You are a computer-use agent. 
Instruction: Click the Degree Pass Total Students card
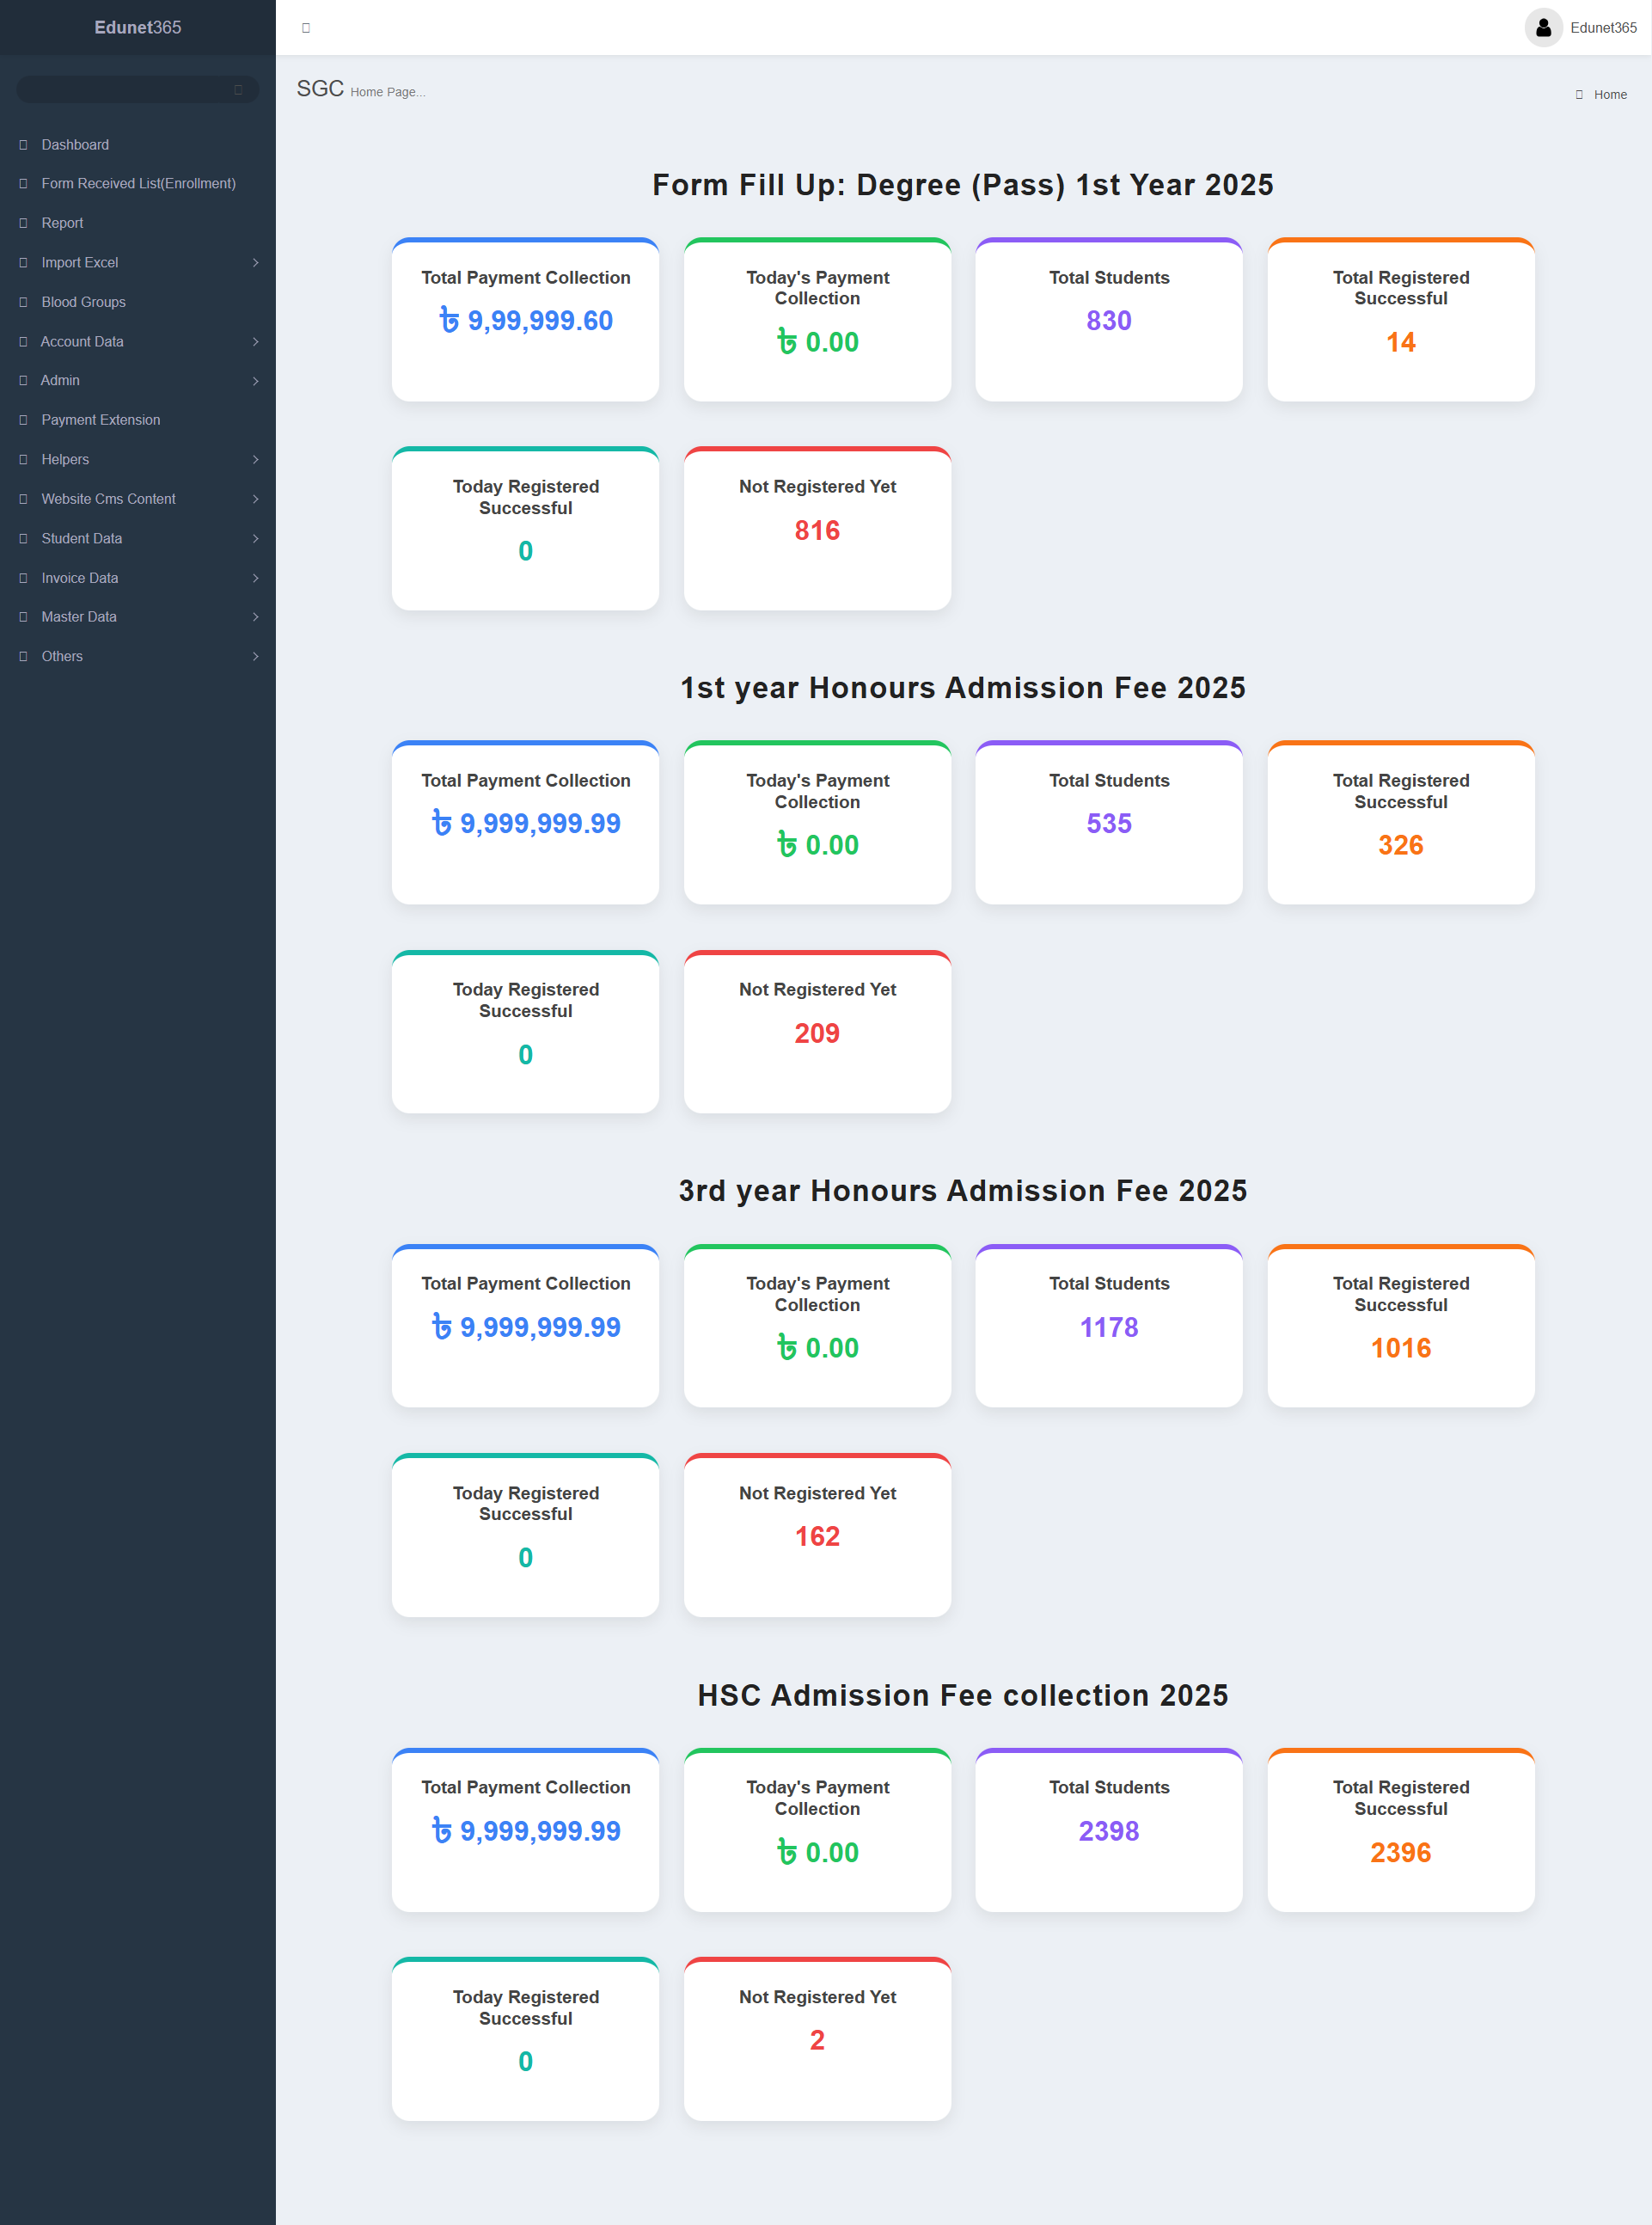[x=1108, y=320]
